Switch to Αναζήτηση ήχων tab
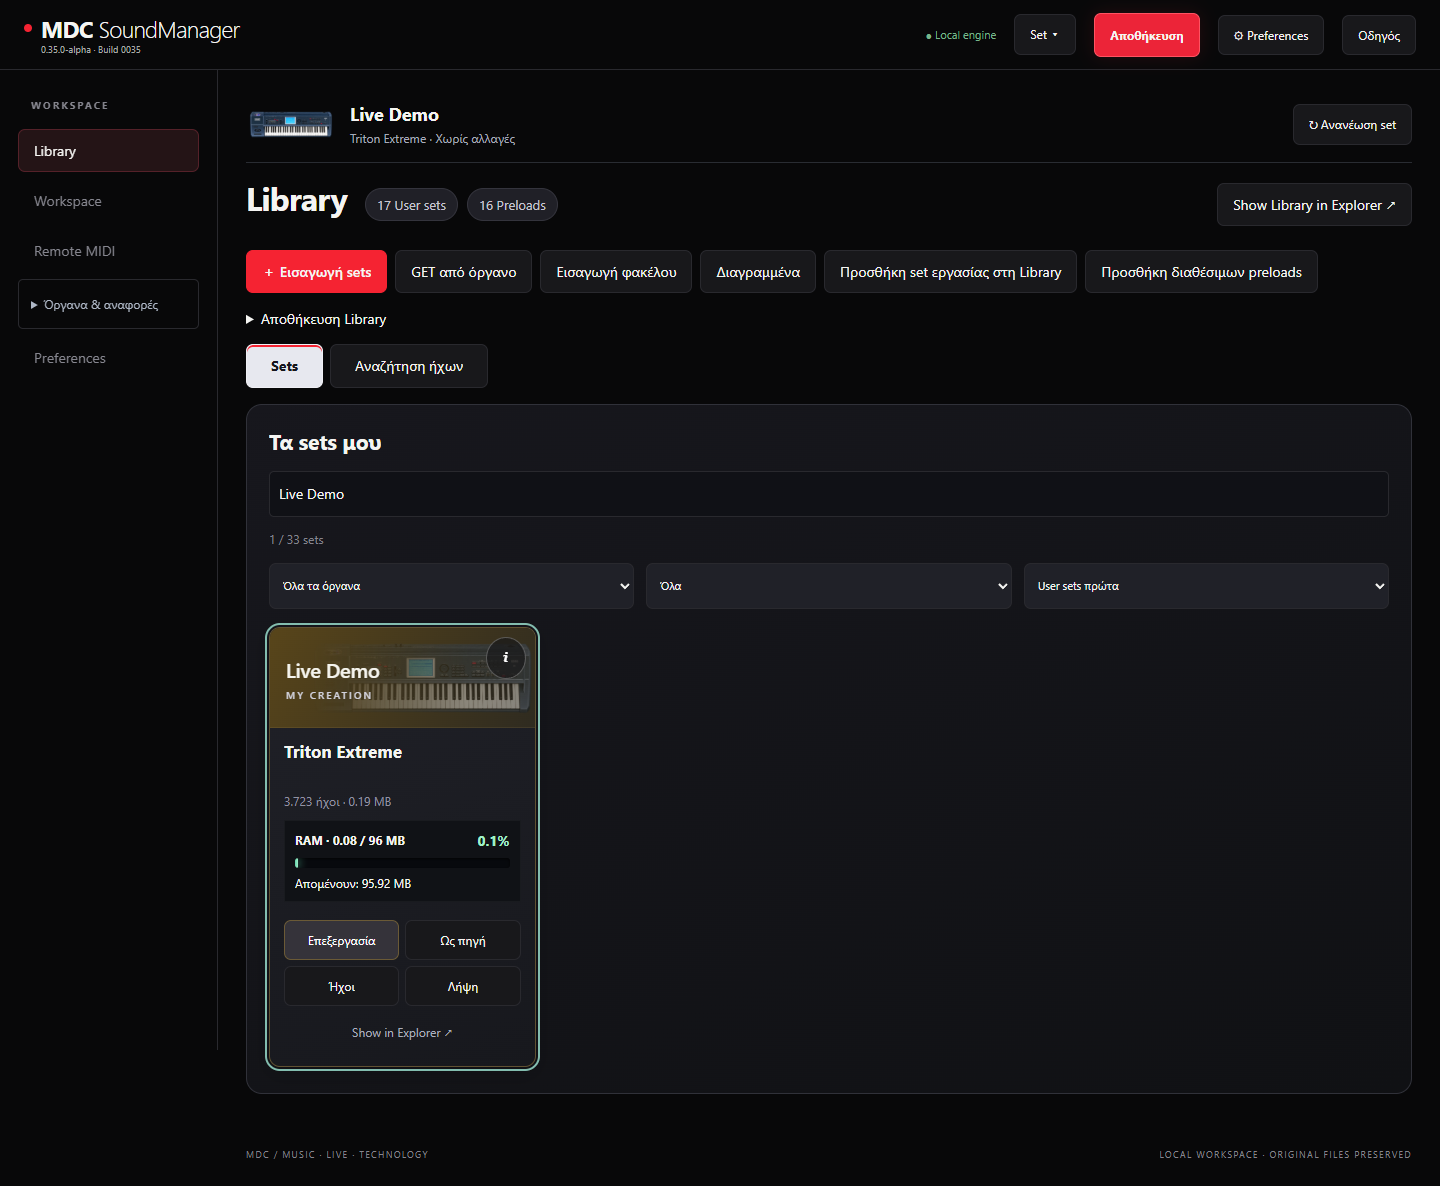1440x1186 pixels. click(408, 366)
